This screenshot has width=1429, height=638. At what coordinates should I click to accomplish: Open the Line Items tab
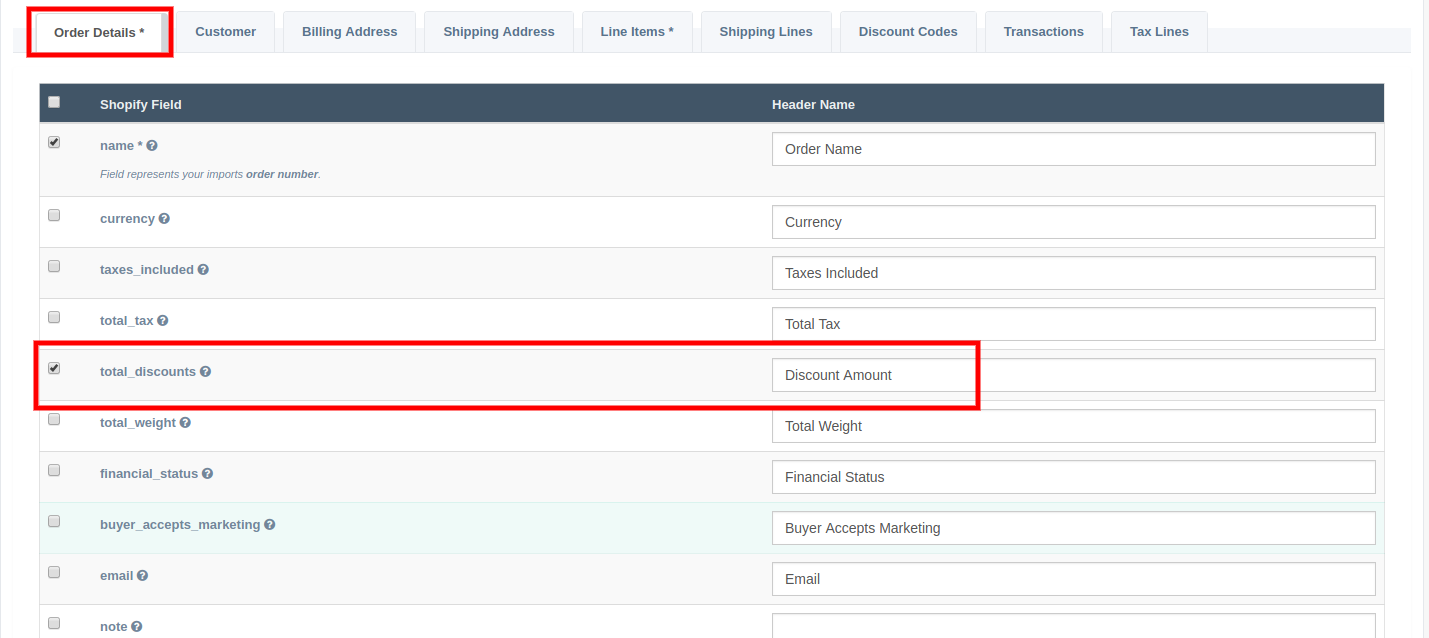pyautogui.click(x=637, y=32)
